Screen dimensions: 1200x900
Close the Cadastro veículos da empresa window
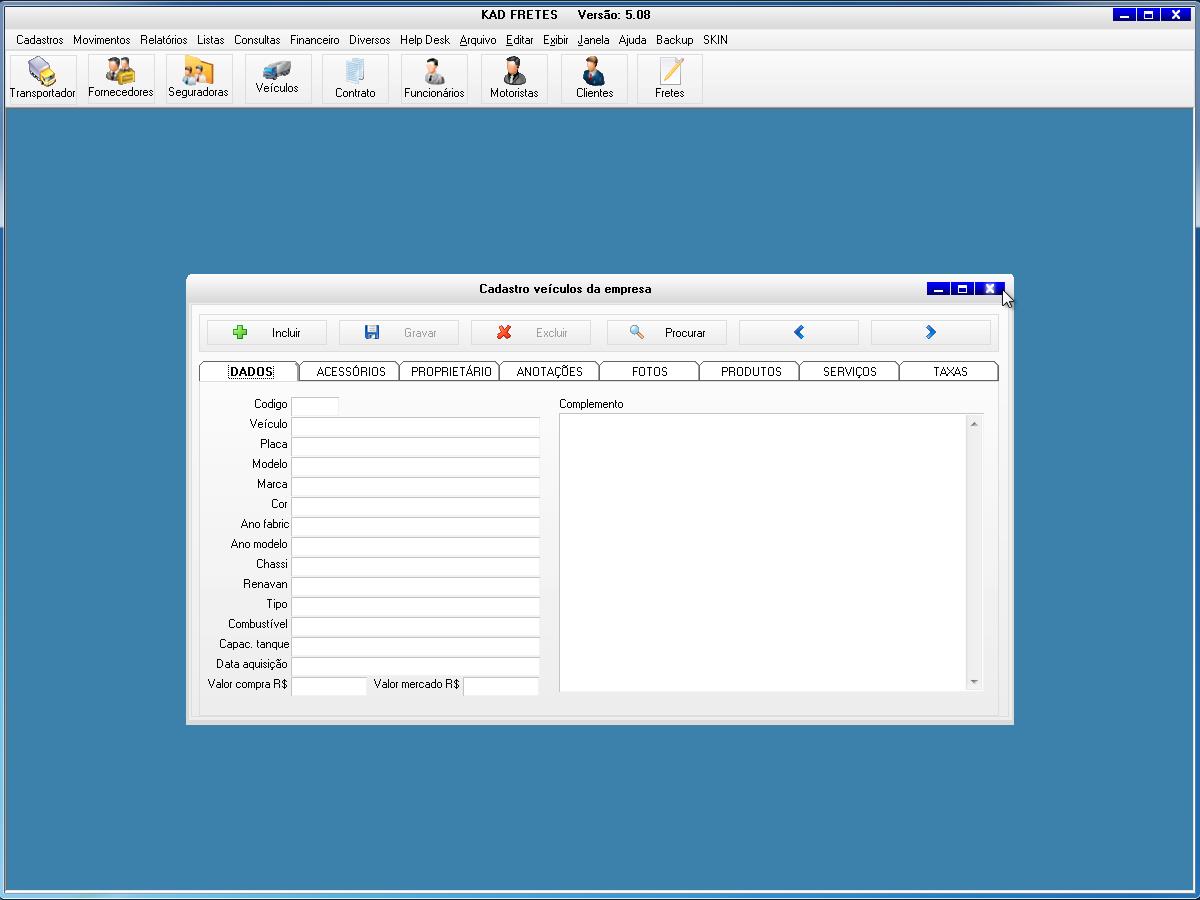[990, 289]
